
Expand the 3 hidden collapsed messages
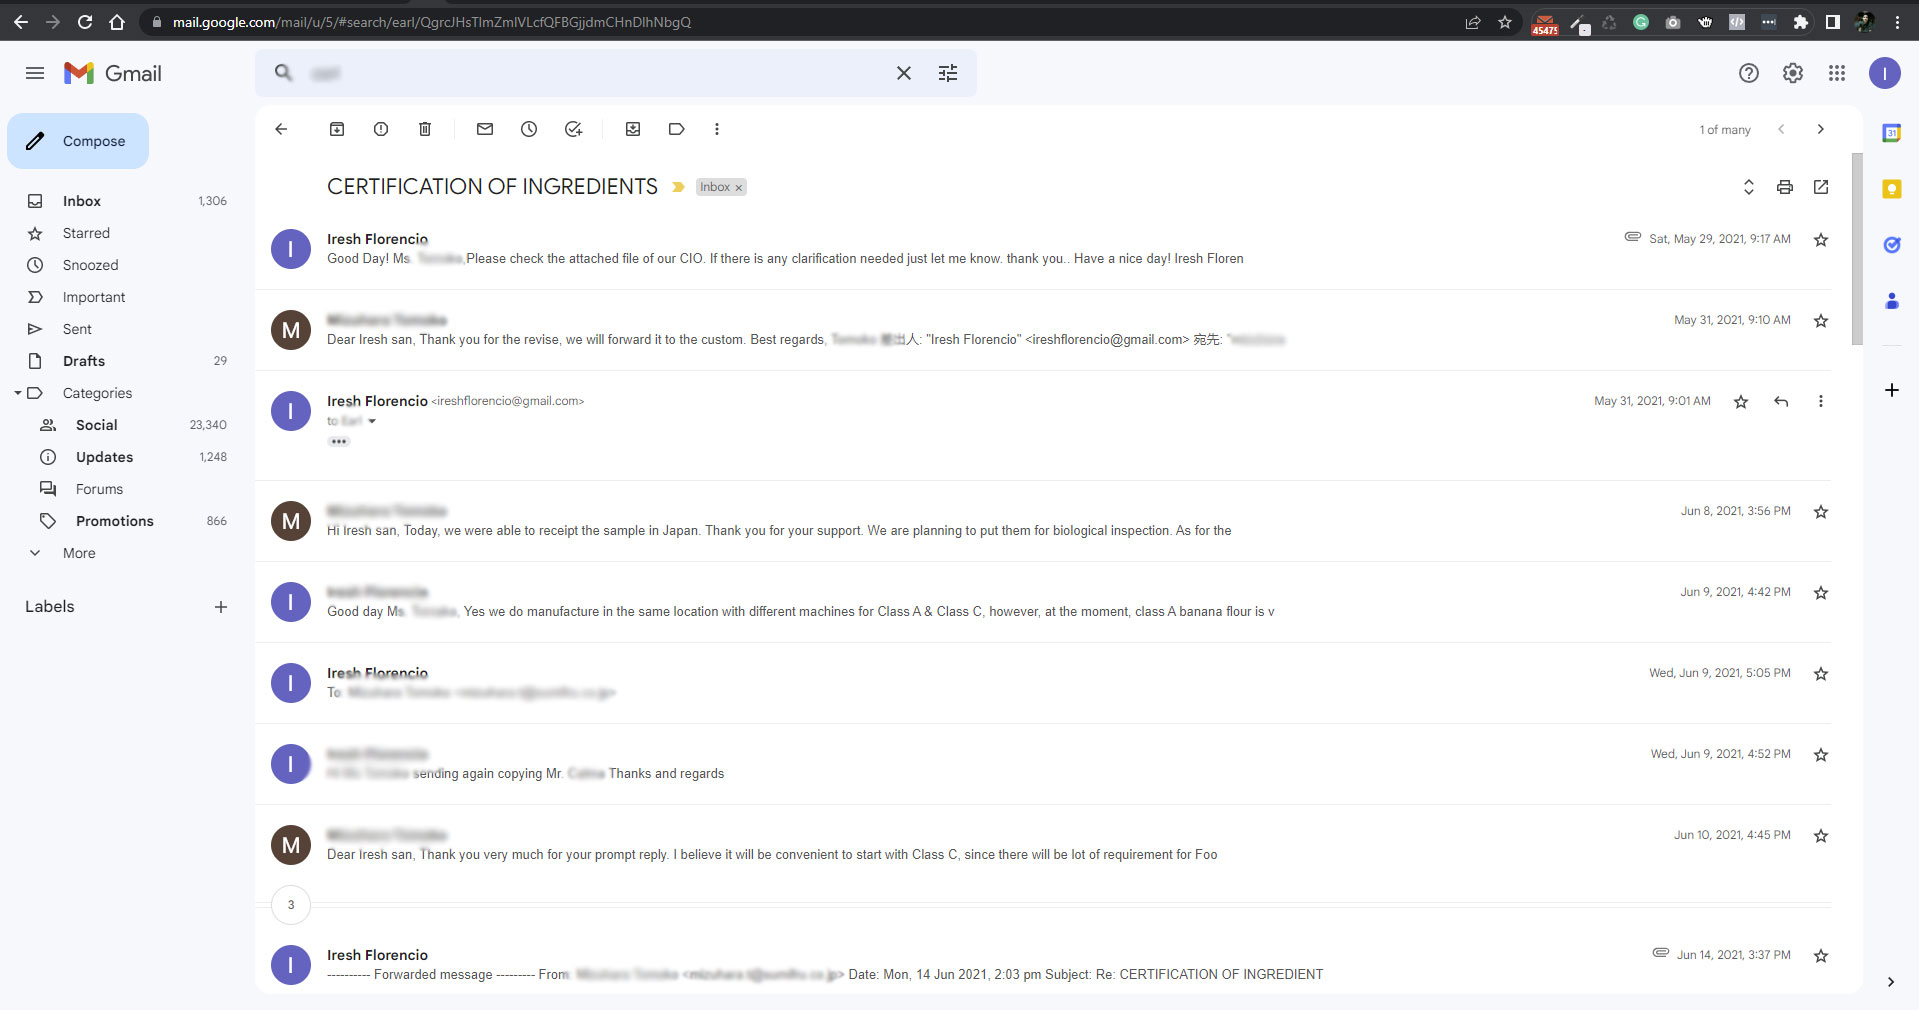pyautogui.click(x=291, y=905)
